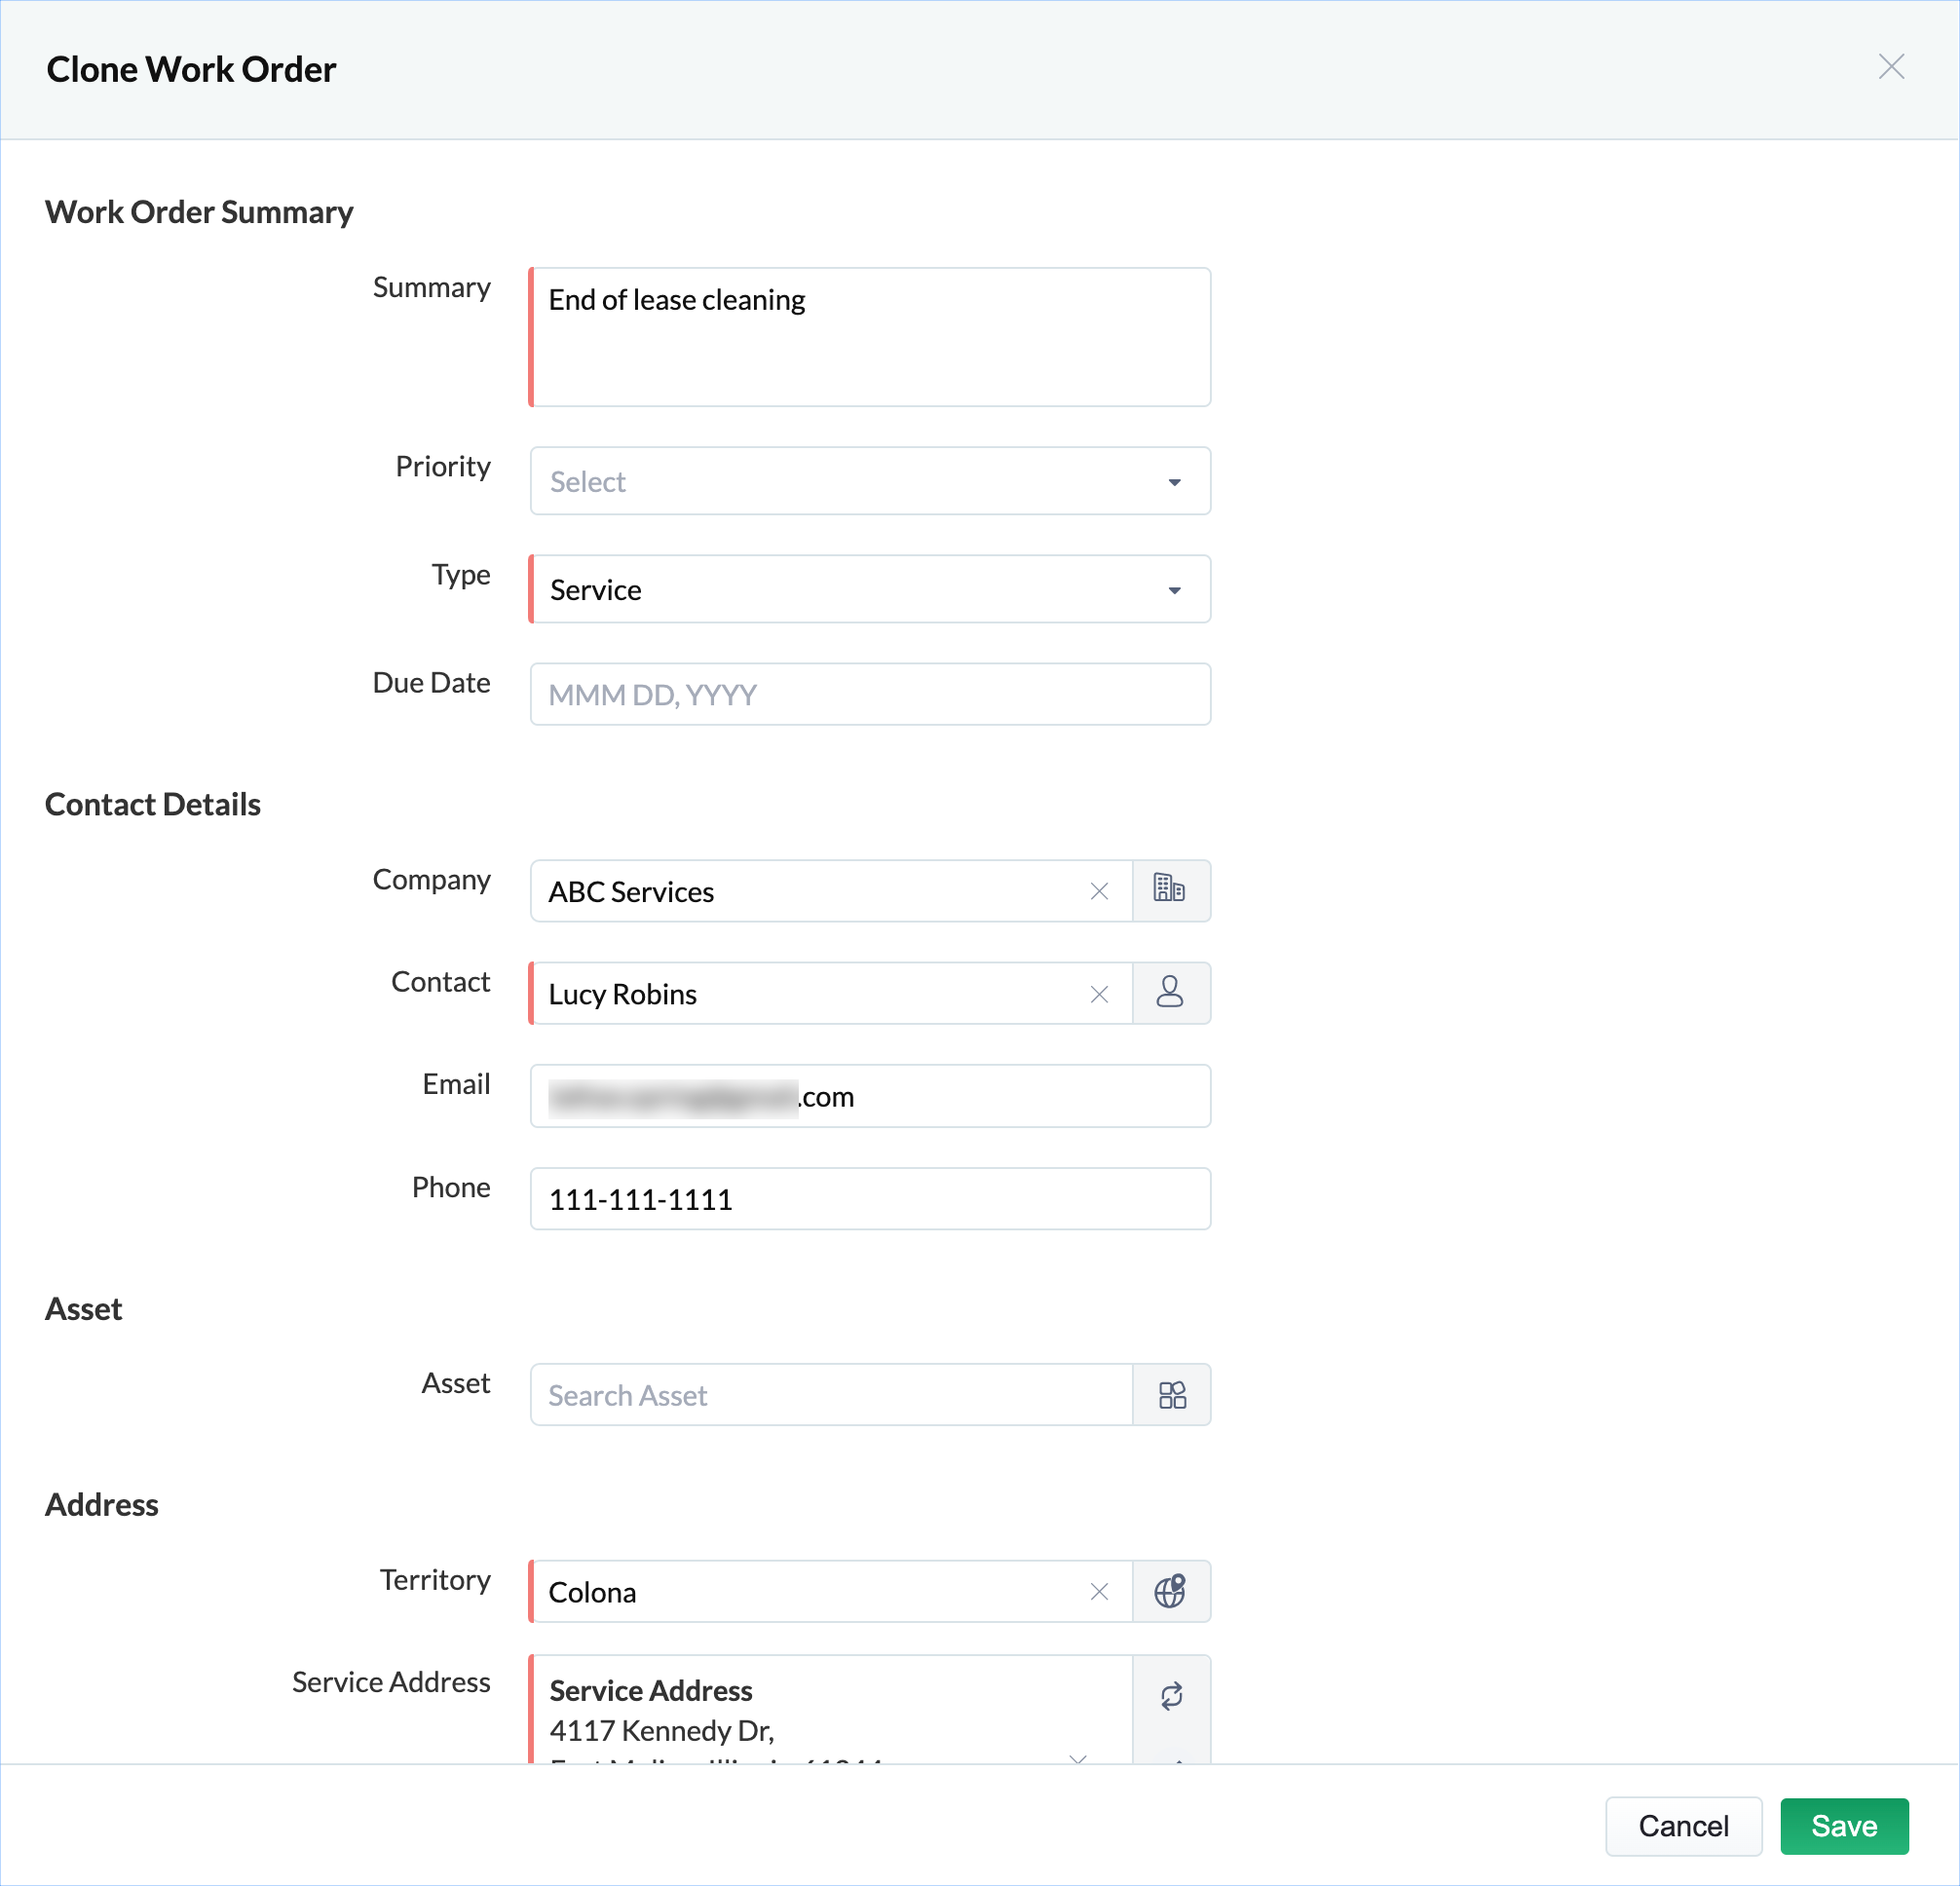Viewport: 1960px width, 1886px height.
Task: Open territory lookup globe icon
Action: 1170,1591
